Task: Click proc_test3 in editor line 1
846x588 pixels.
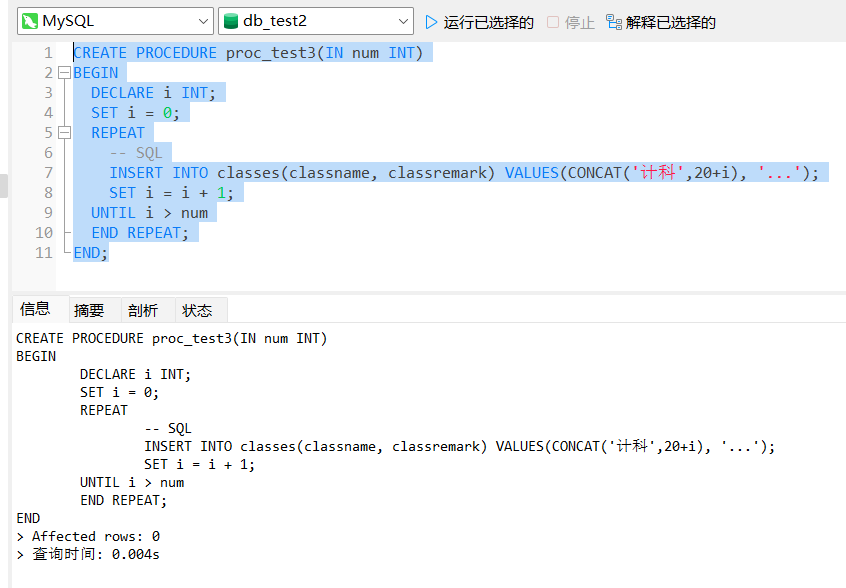Action: pos(271,53)
